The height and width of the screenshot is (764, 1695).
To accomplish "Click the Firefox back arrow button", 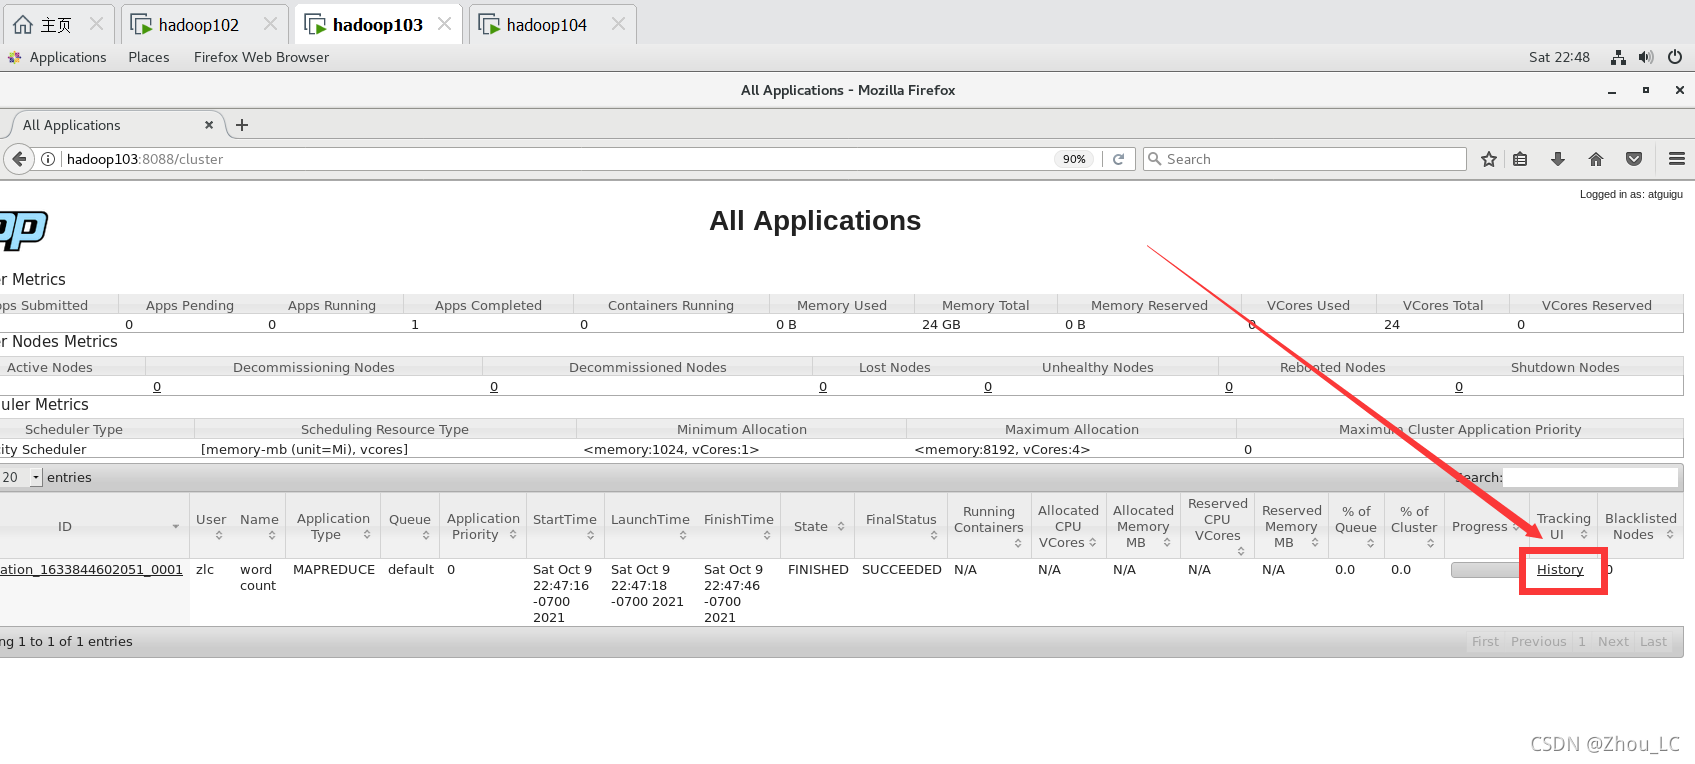I will point(19,159).
